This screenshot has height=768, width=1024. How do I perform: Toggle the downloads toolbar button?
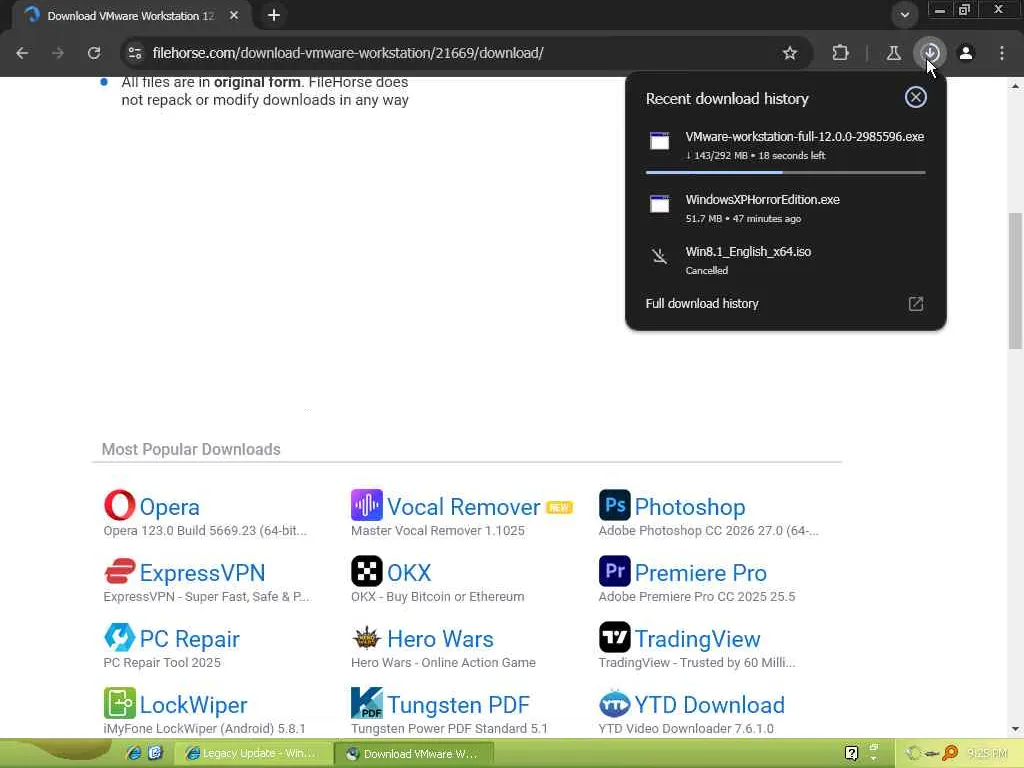(x=930, y=53)
